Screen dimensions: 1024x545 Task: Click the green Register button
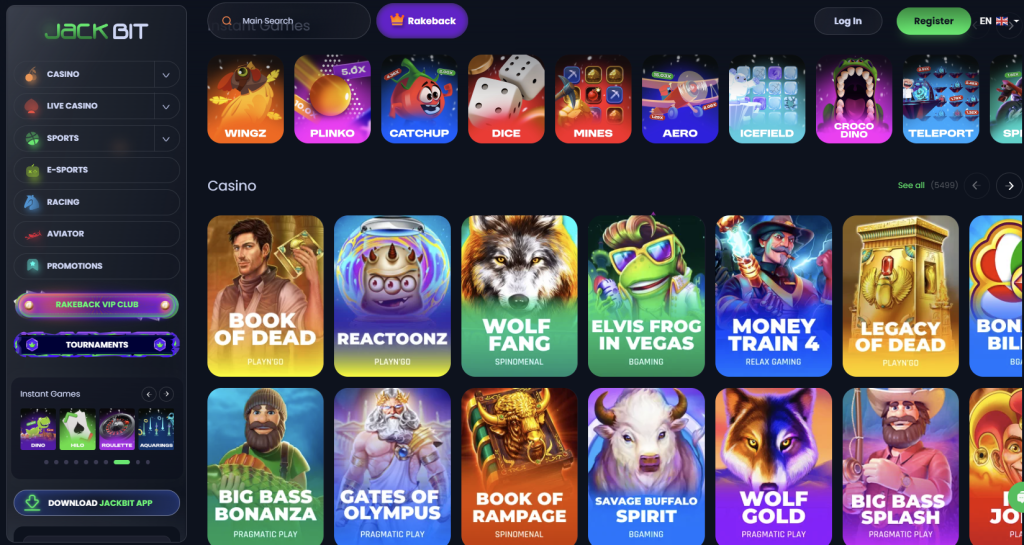coord(933,21)
